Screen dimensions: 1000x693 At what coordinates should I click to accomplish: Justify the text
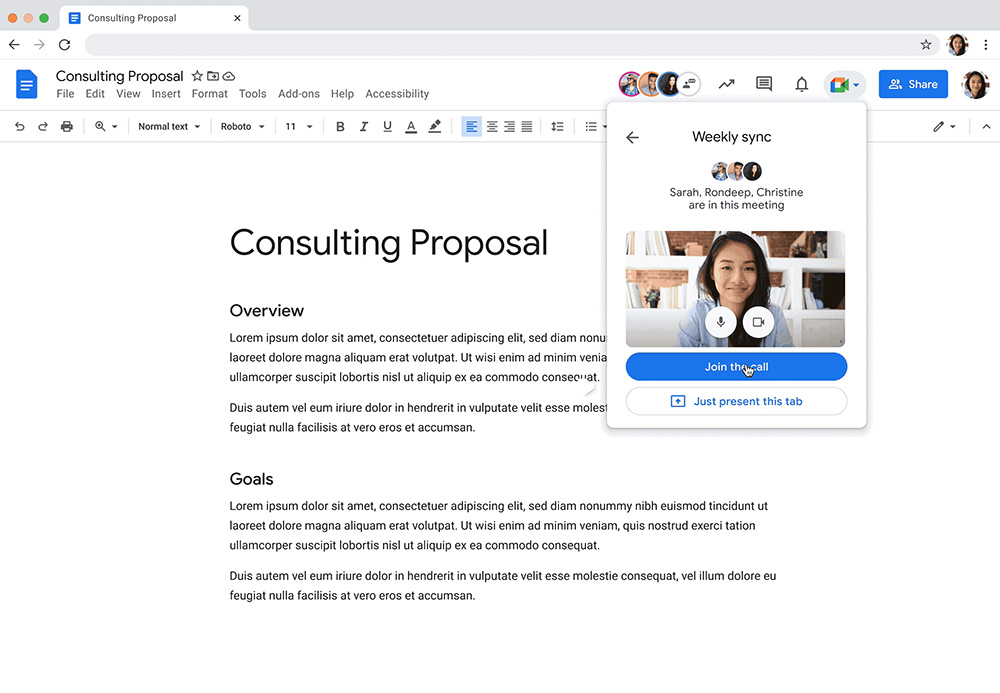coord(527,126)
